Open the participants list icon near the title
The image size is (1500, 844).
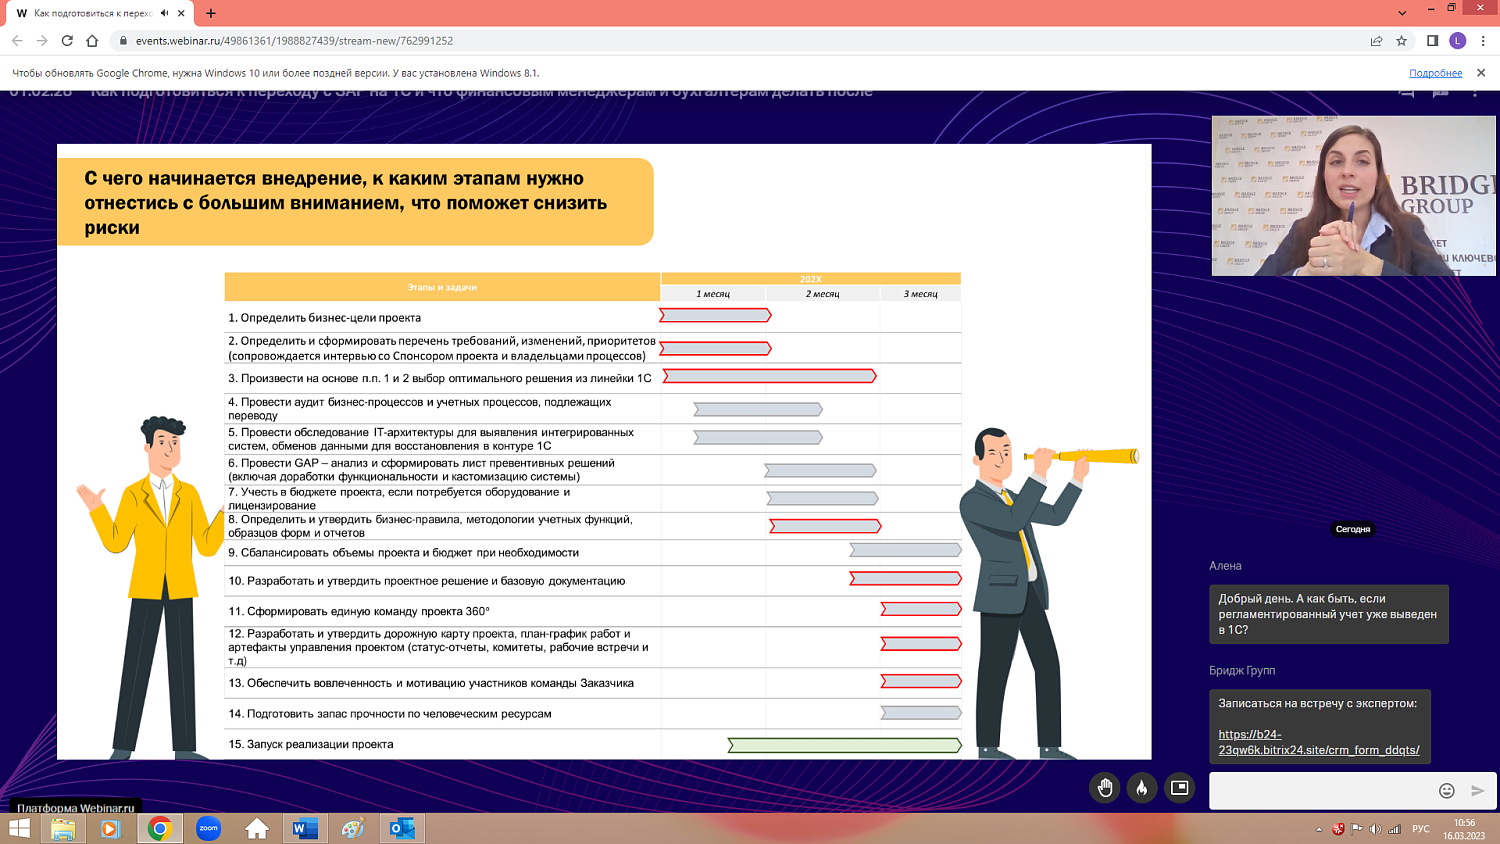[1406, 92]
